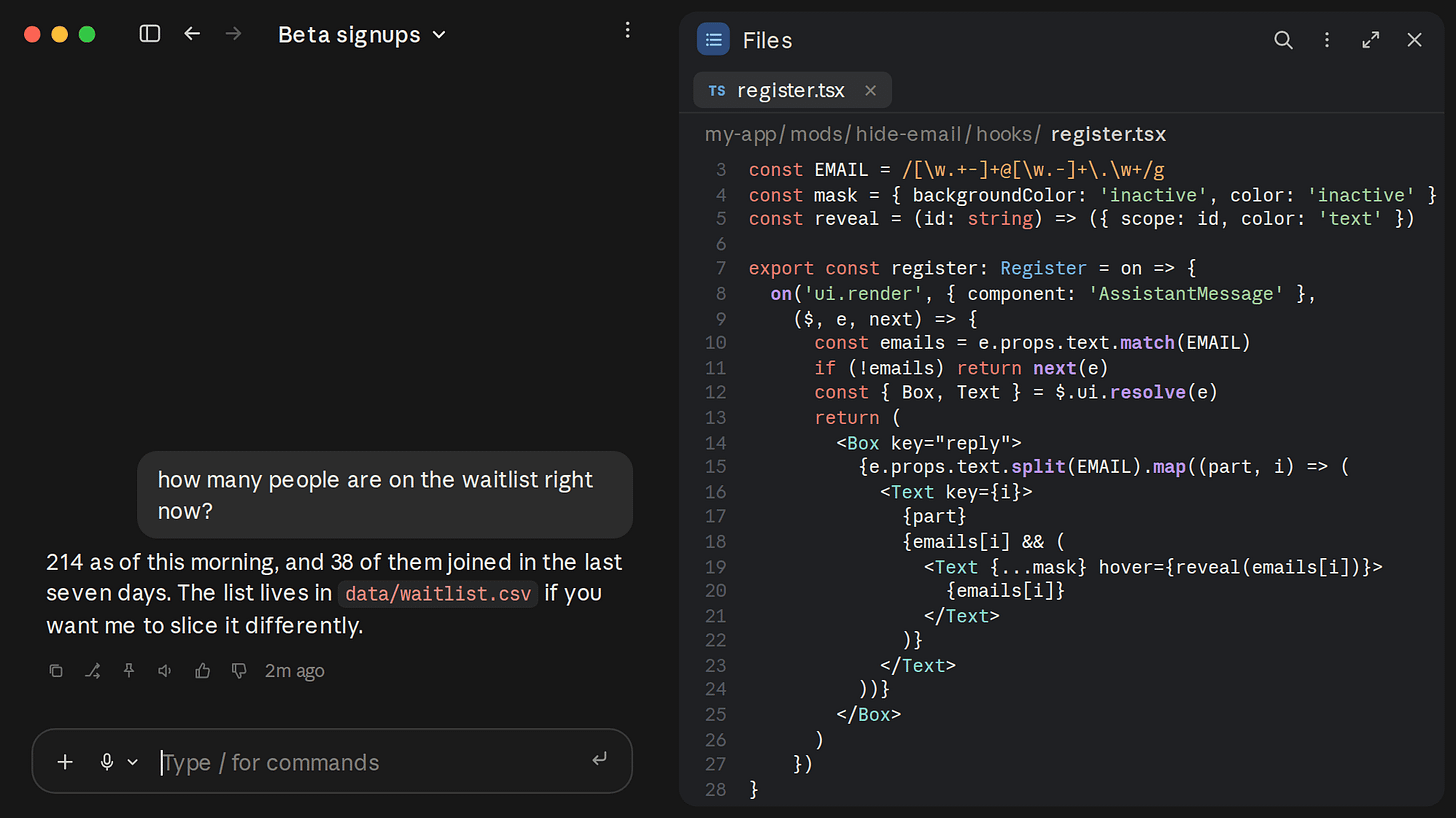This screenshot has height=818, width=1456.
Task: Click the macOS green fullscreen button
Action: point(87,34)
